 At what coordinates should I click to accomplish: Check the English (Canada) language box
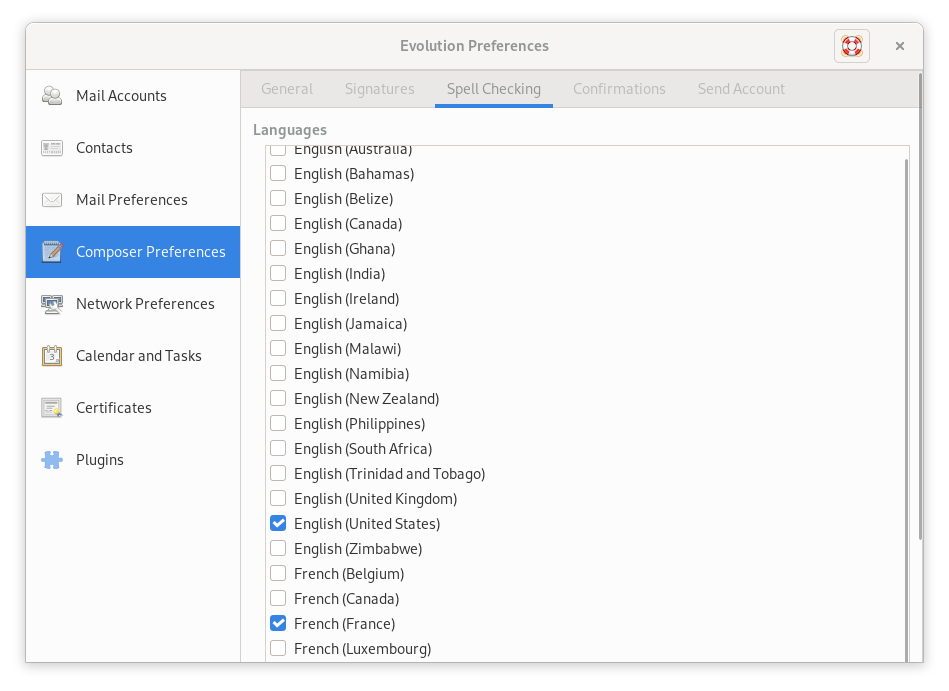[278, 223]
